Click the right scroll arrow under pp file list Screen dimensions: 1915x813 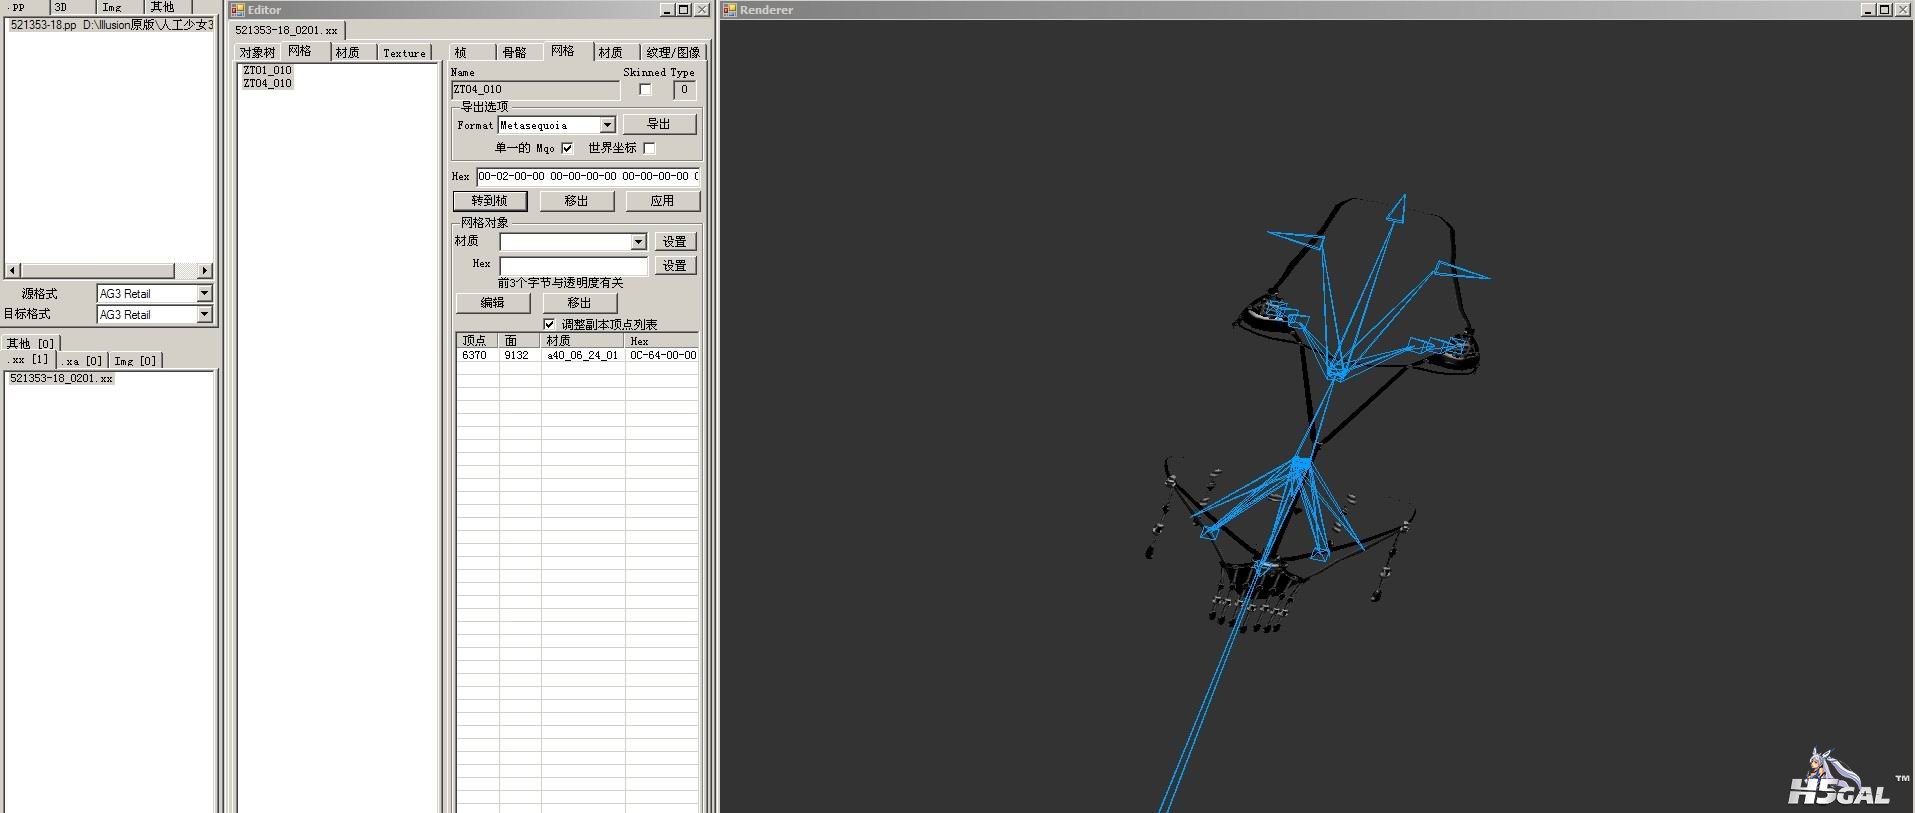[x=204, y=271]
